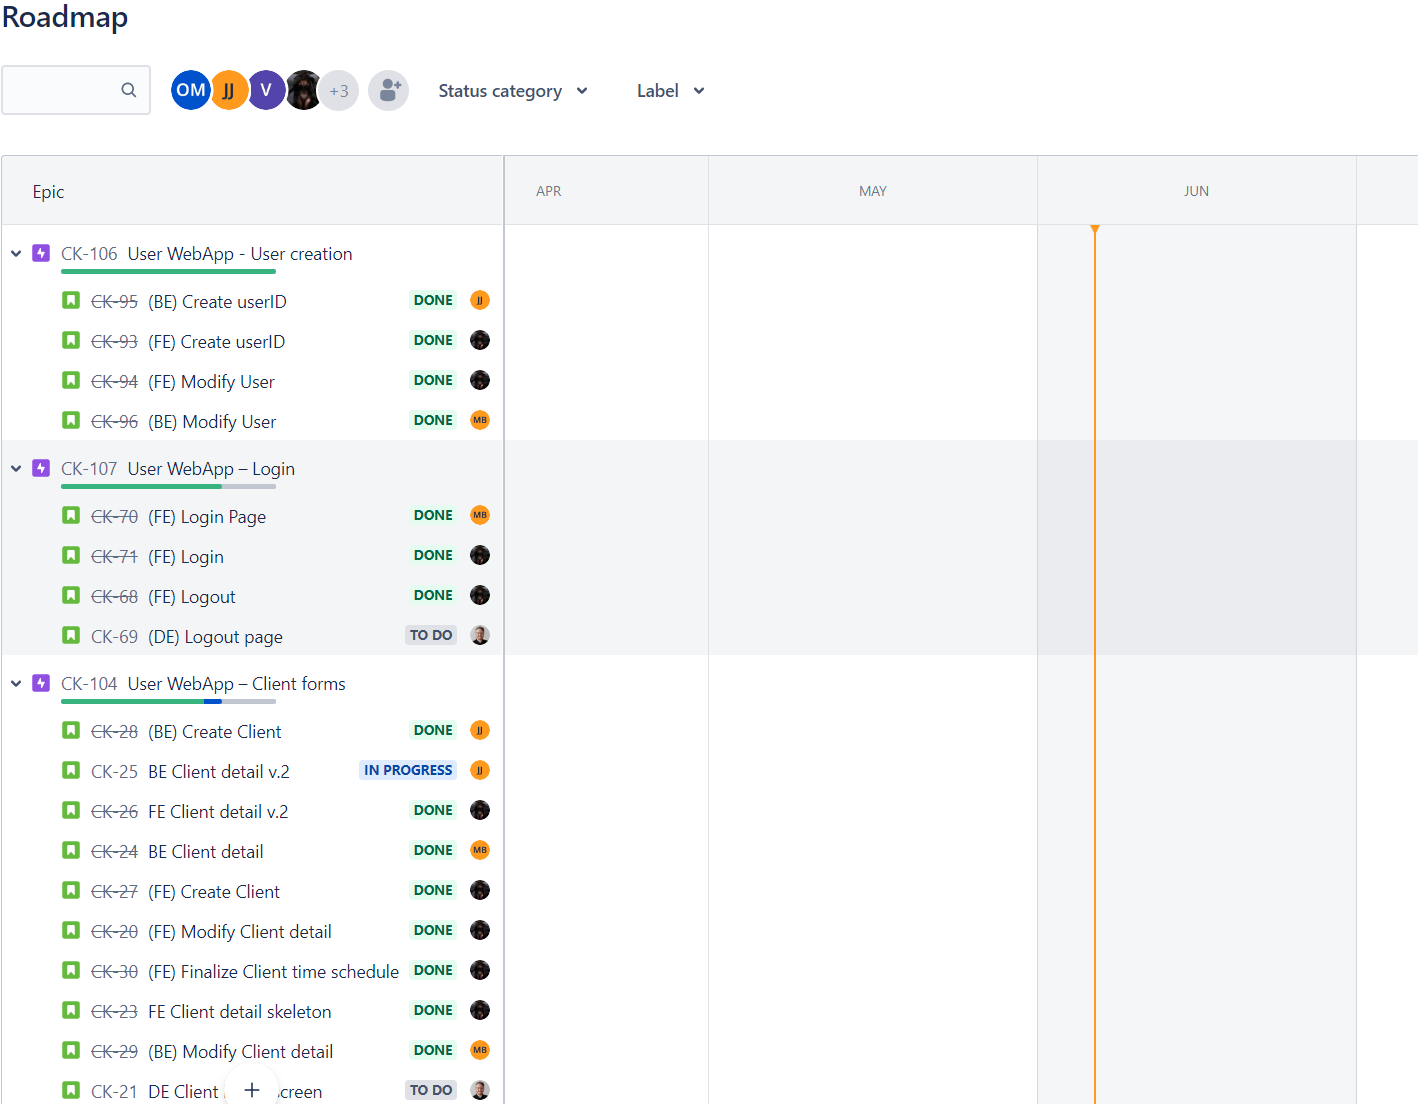This screenshot has width=1418, height=1104.
Task: Collapse the CK-106 User creation epic
Action: coord(16,254)
